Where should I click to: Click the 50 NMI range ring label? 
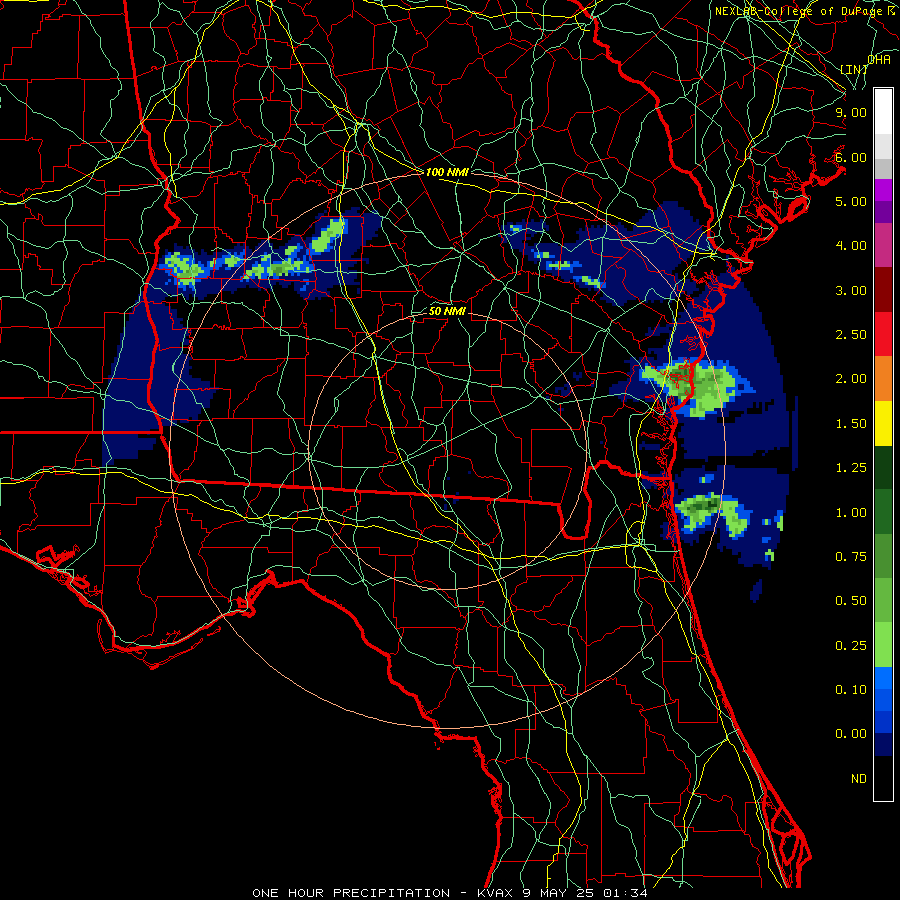(x=447, y=312)
